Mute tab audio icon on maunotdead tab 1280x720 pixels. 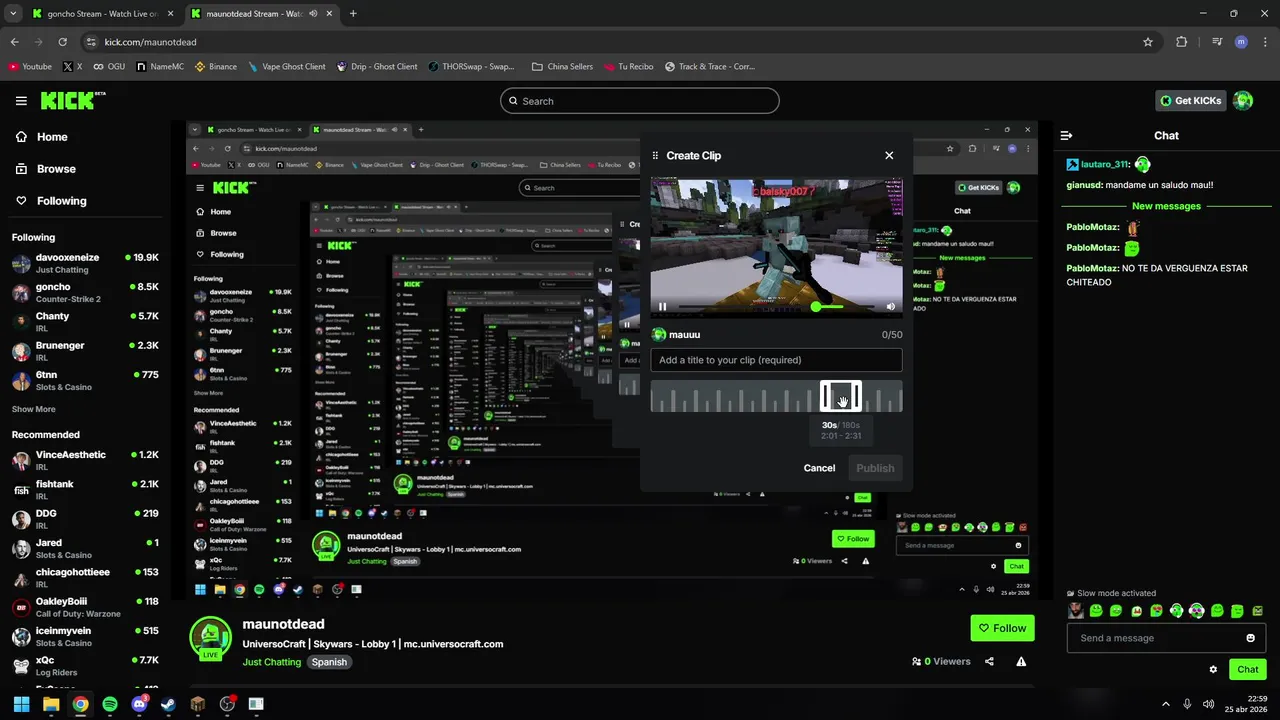[x=314, y=14]
